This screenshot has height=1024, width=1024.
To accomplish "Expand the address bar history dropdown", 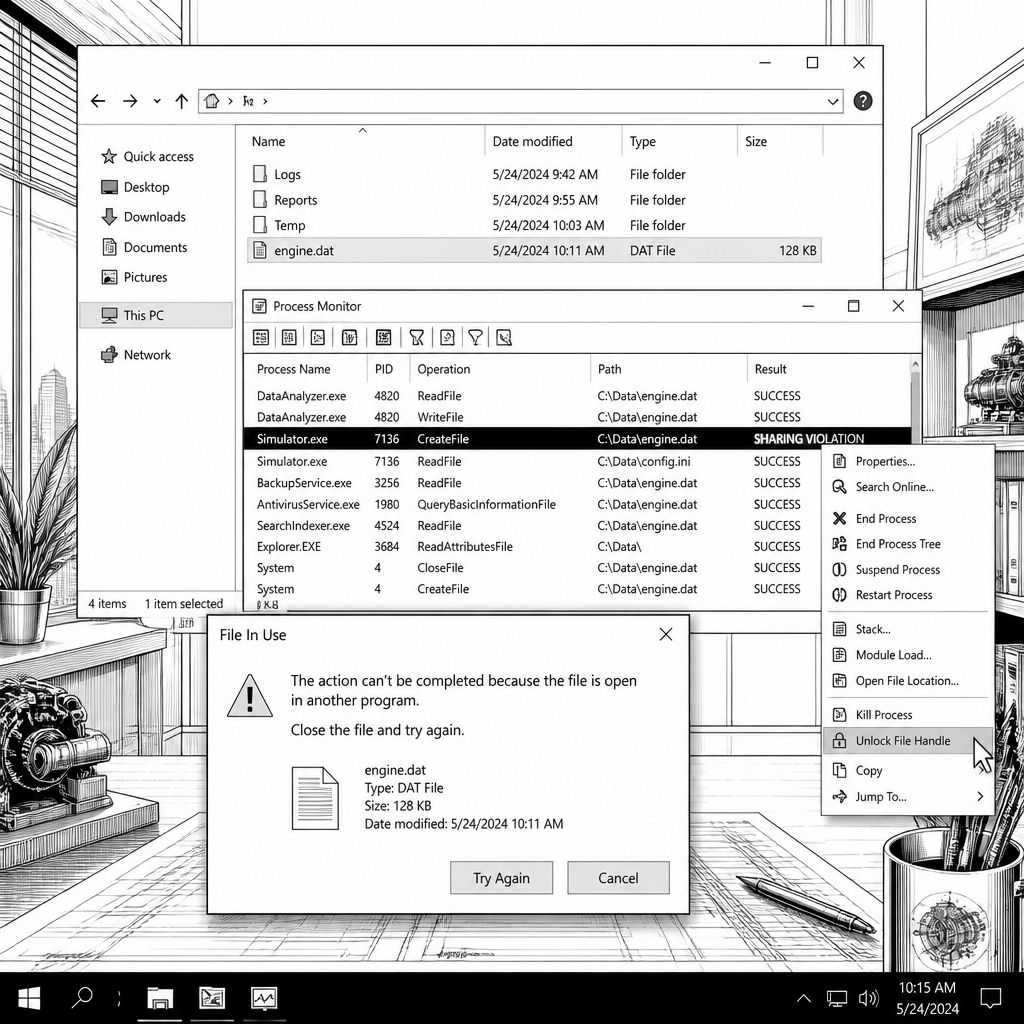I will click(833, 101).
